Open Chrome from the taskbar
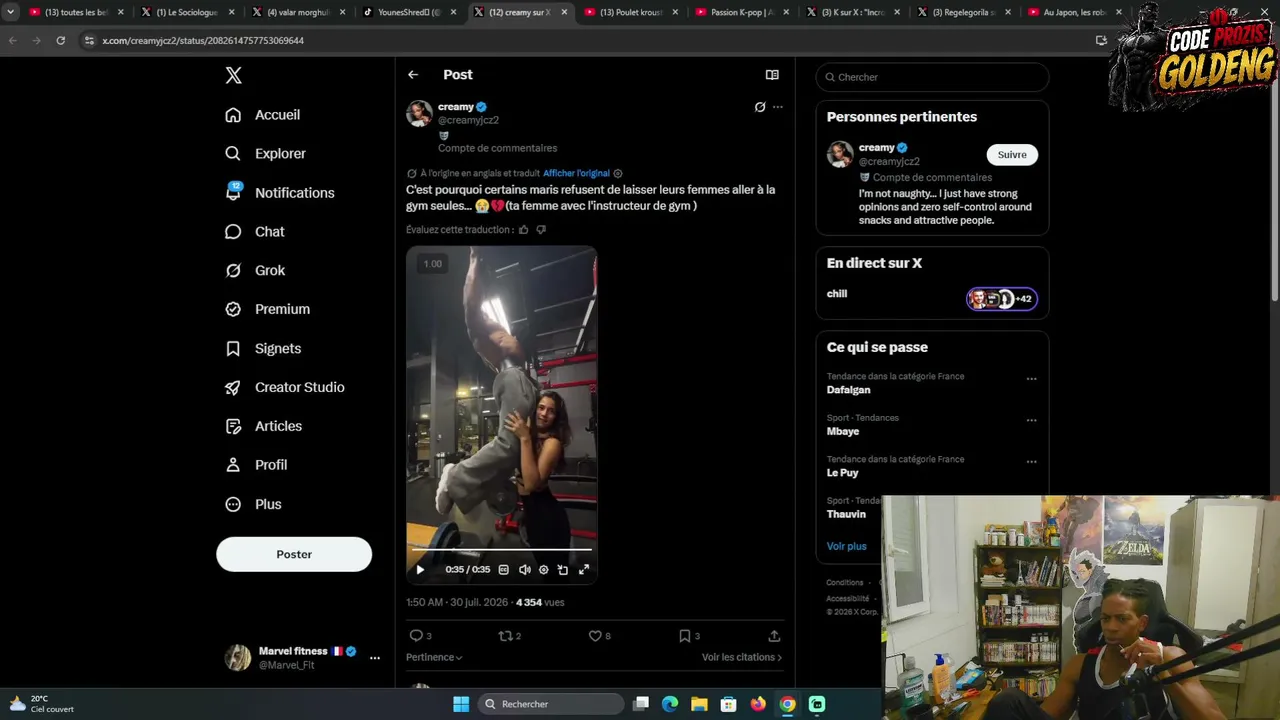This screenshot has width=1280, height=720. [x=788, y=704]
